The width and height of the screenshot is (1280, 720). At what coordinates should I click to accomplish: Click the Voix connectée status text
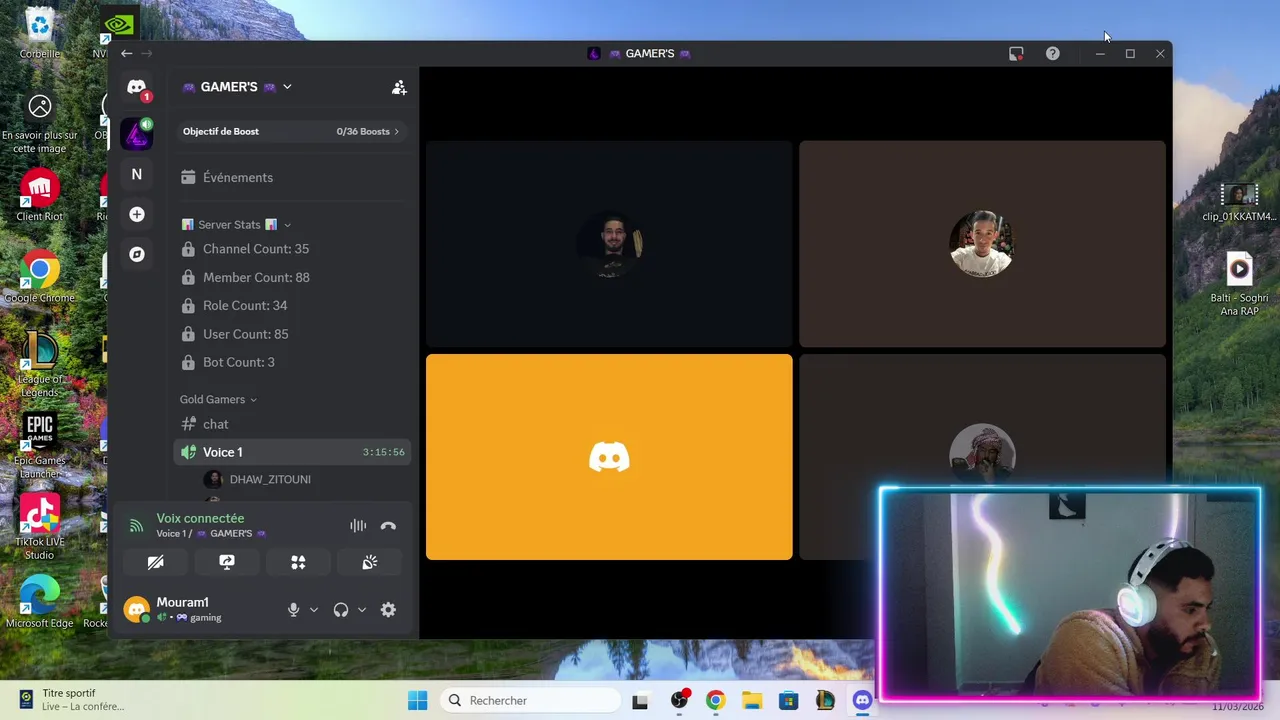pyautogui.click(x=200, y=518)
